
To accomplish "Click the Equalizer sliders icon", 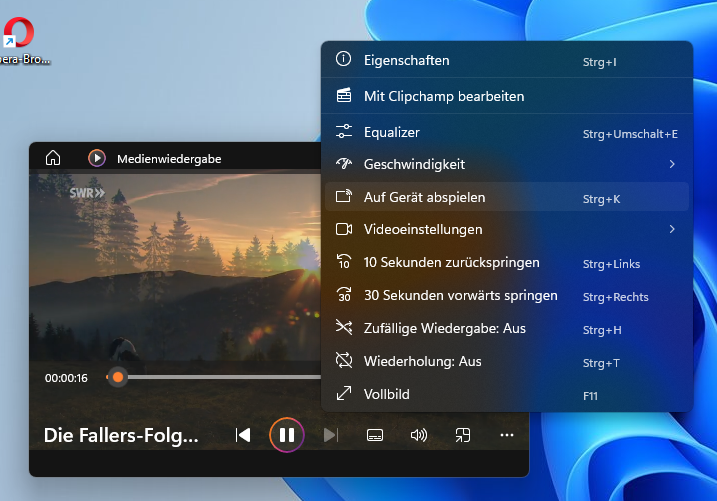I will click(x=344, y=131).
